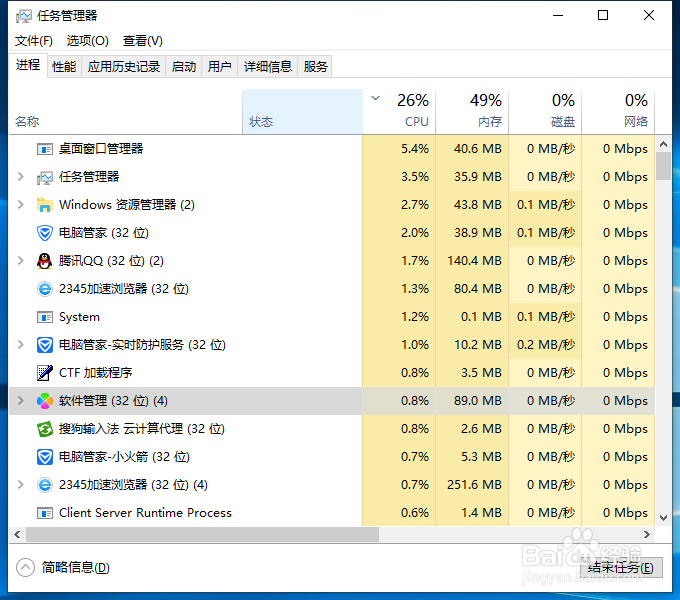The height and width of the screenshot is (600, 680).
Task: Expand the 任务管理器 process group
Action: click(20, 177)
